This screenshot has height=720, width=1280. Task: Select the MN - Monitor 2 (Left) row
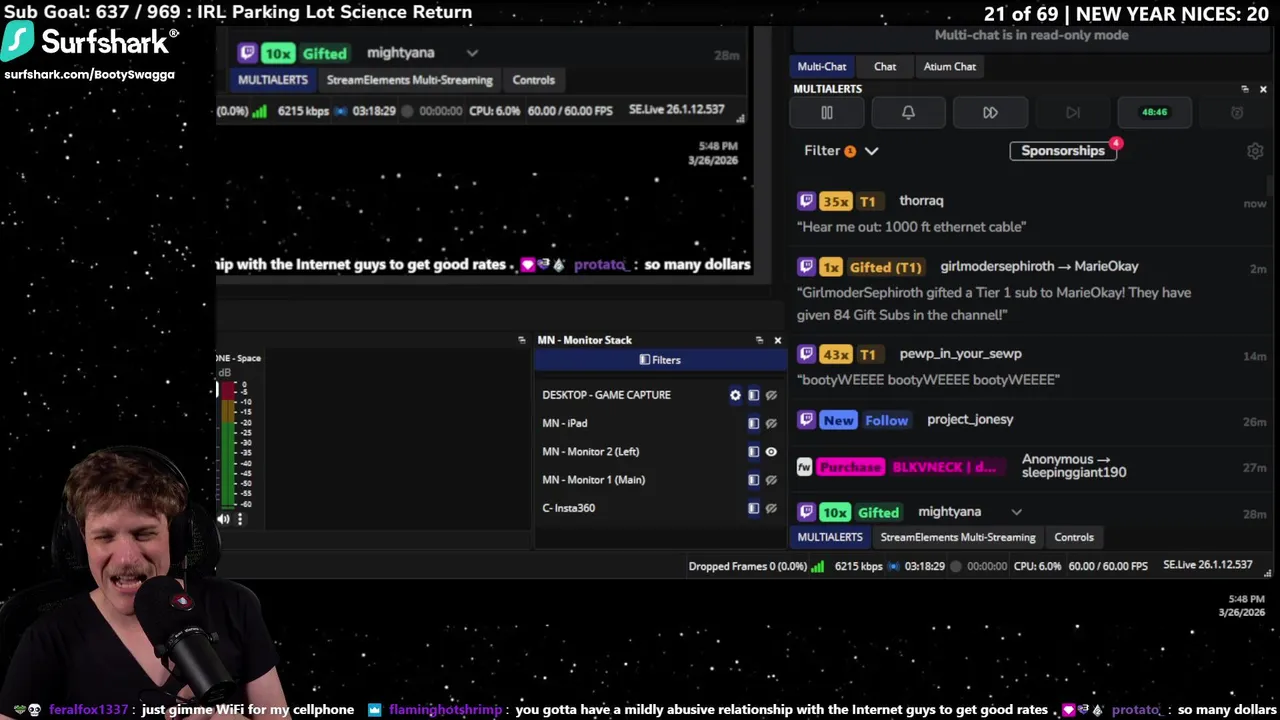[660, 452]
